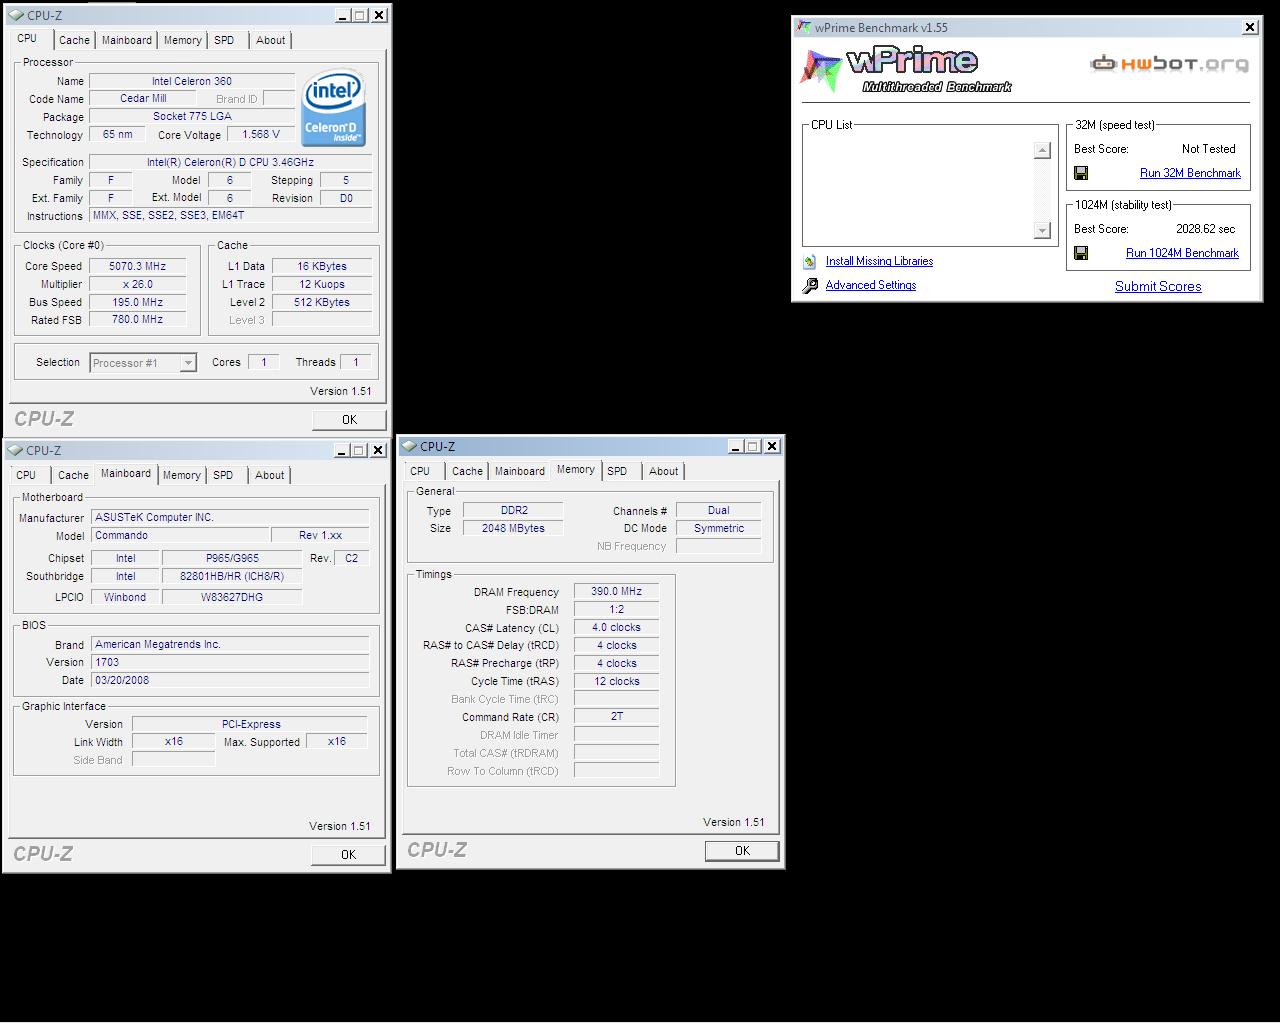Open the Processor #1 selection dropdown
Image resolution: width=1280 pixels, height=1024 pixels.
coord(188,363)
